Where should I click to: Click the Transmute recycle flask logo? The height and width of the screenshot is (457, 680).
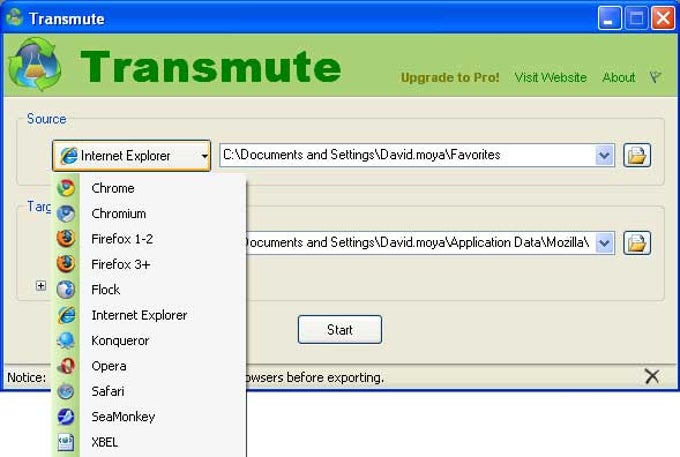click(35, 64)
